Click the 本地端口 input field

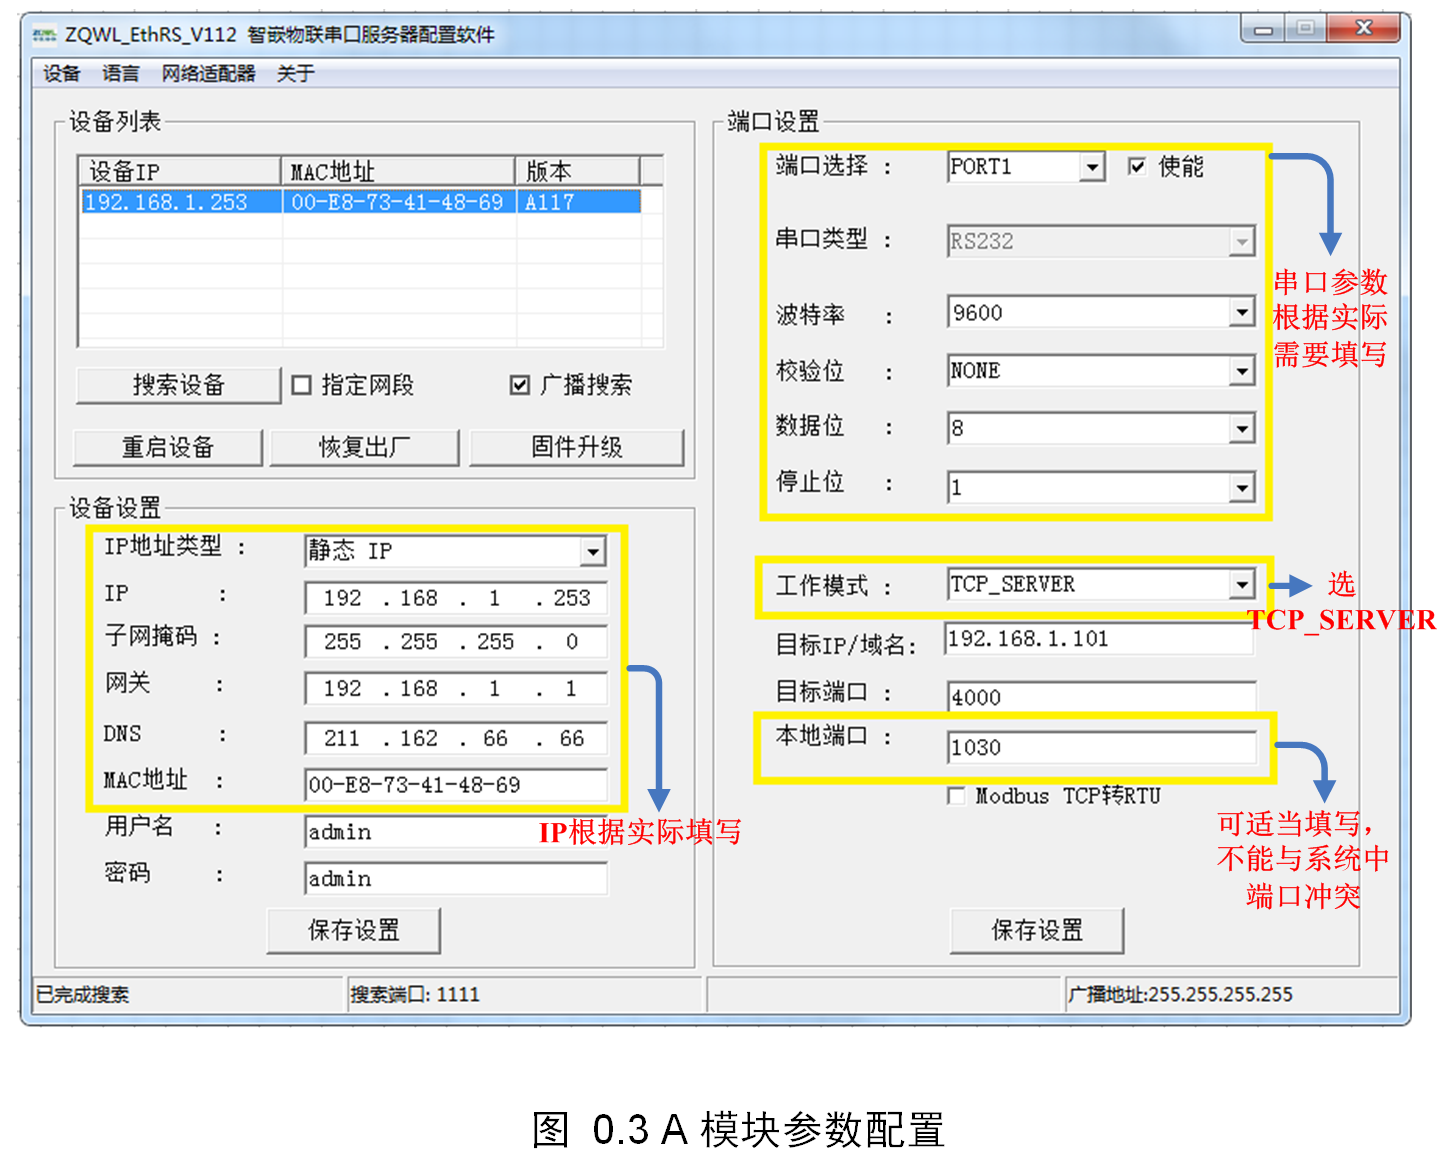point(1100,748)
